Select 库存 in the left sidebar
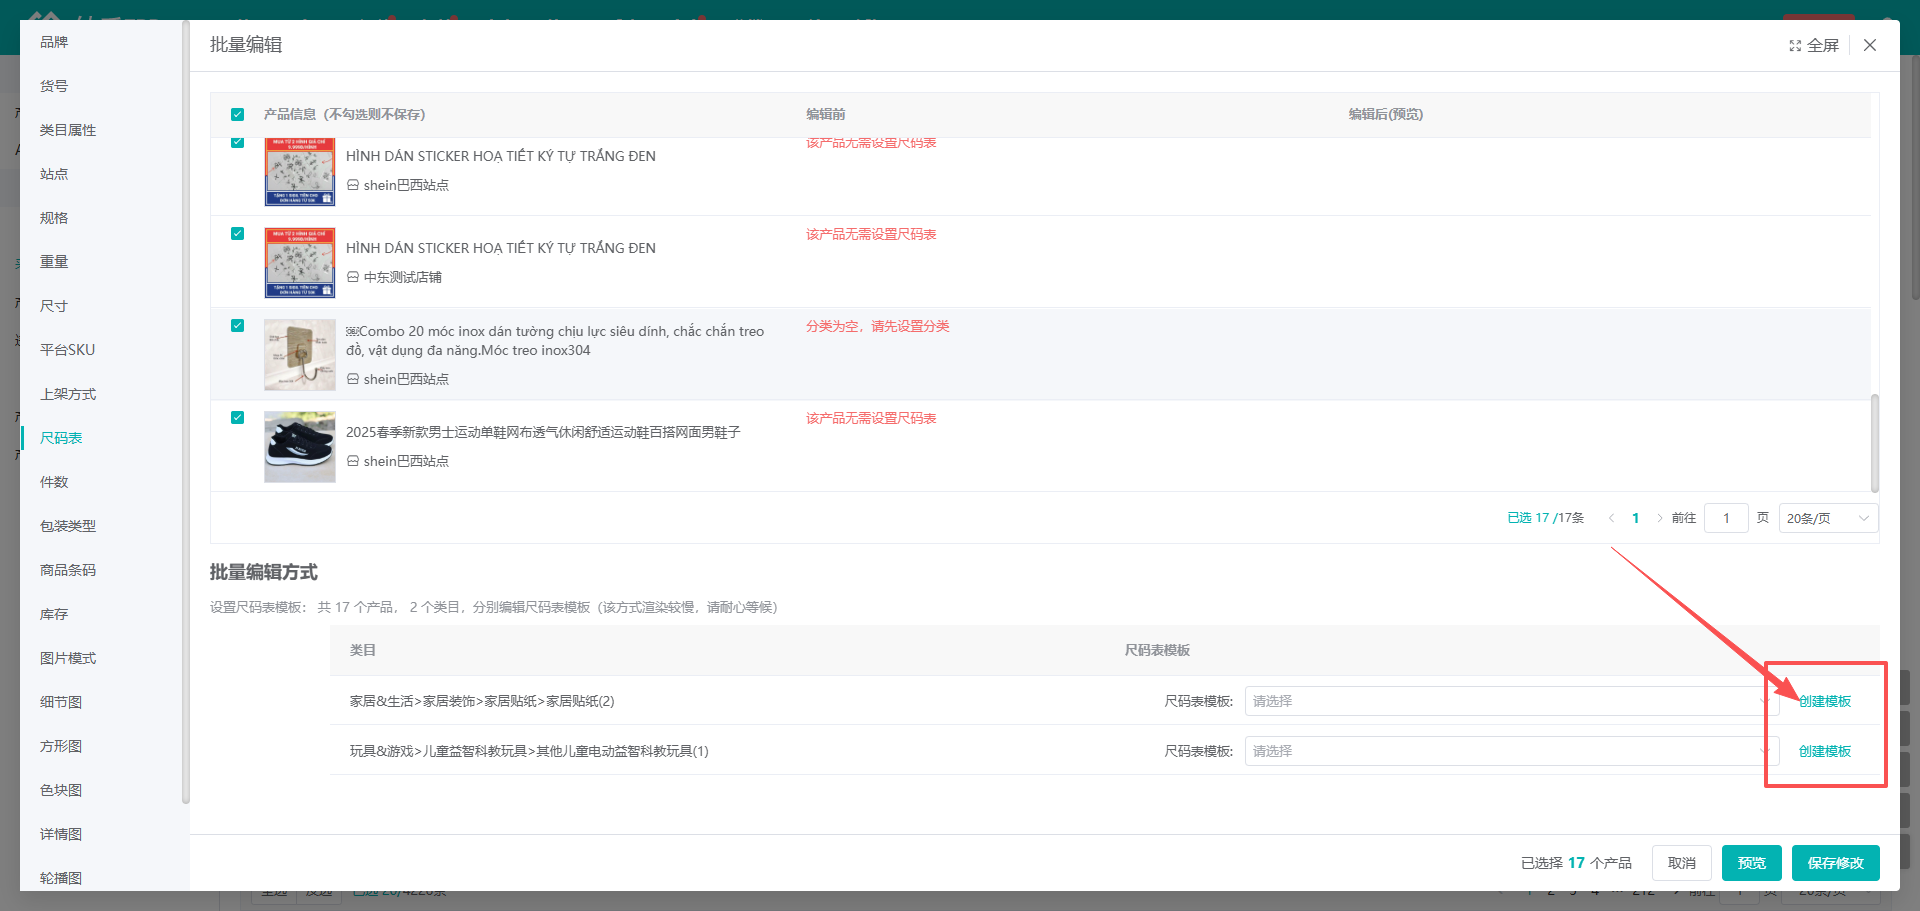The width and height of the screenshot is (1920, 911). (x=54, y=614)
